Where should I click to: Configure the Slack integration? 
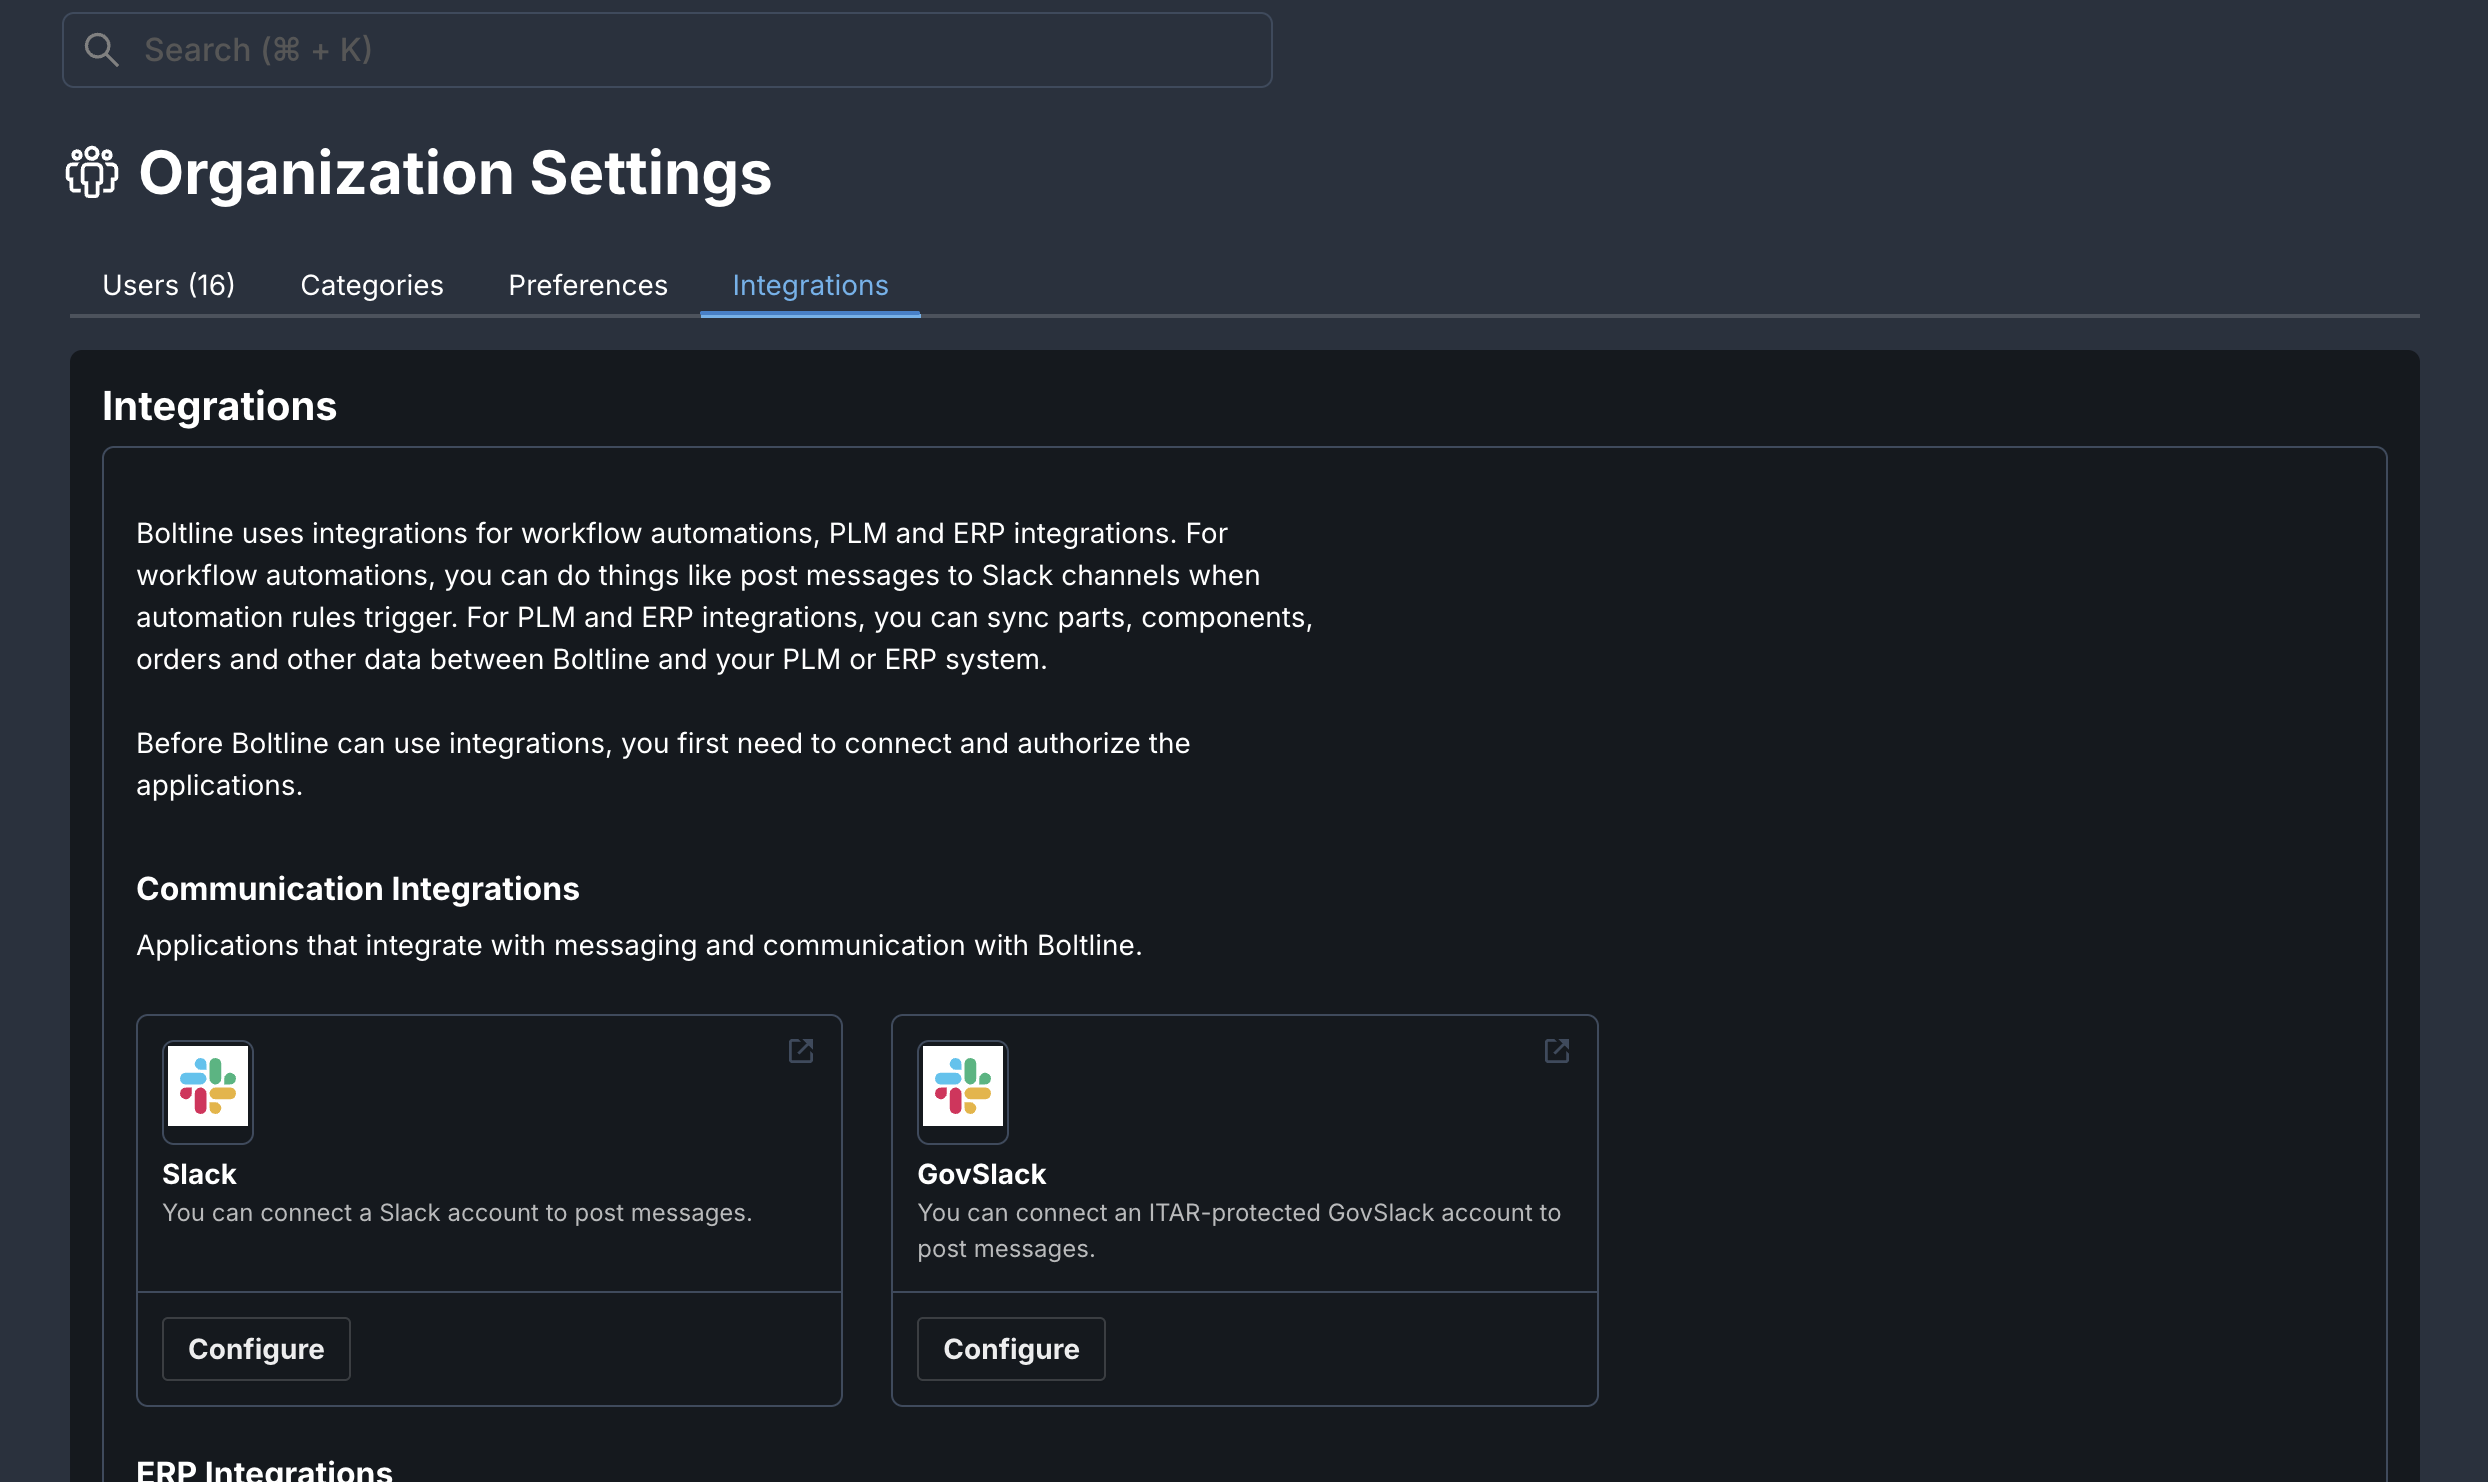tap(256, 1348)
